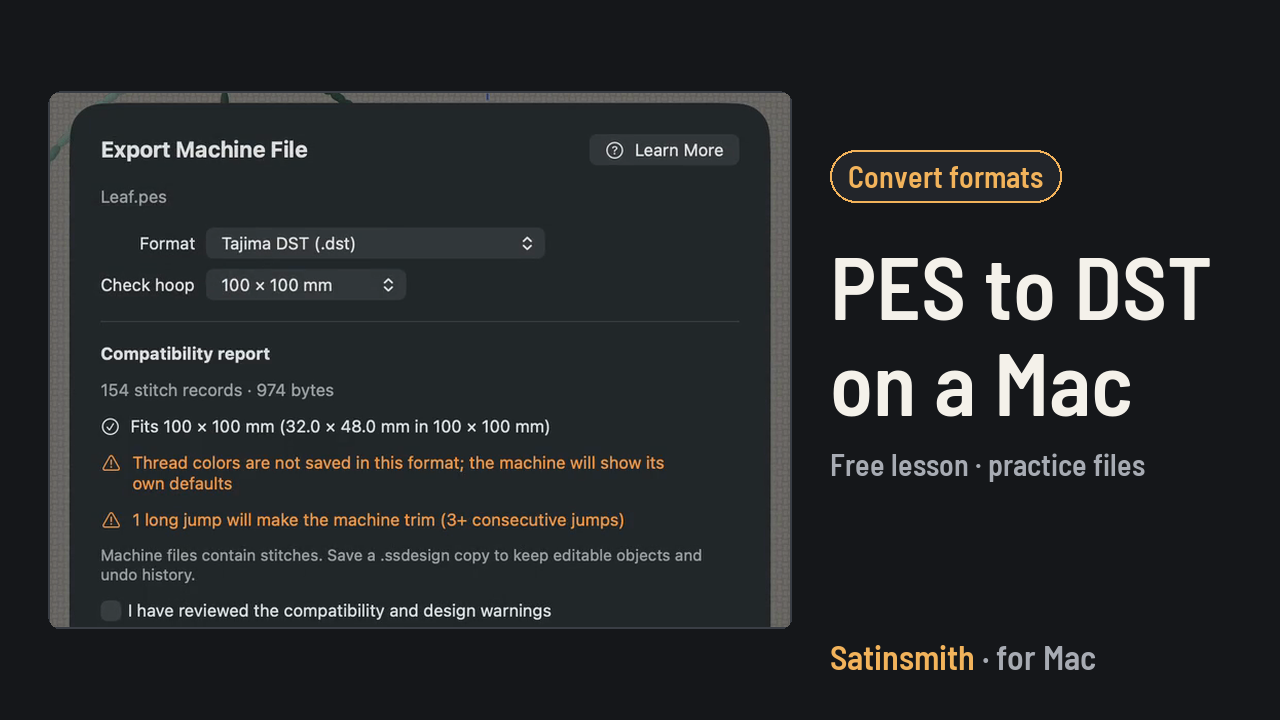Click the question mark help icon
Image resolution: width=1280 pixels, height=720 pixels.
coord(615,150)
